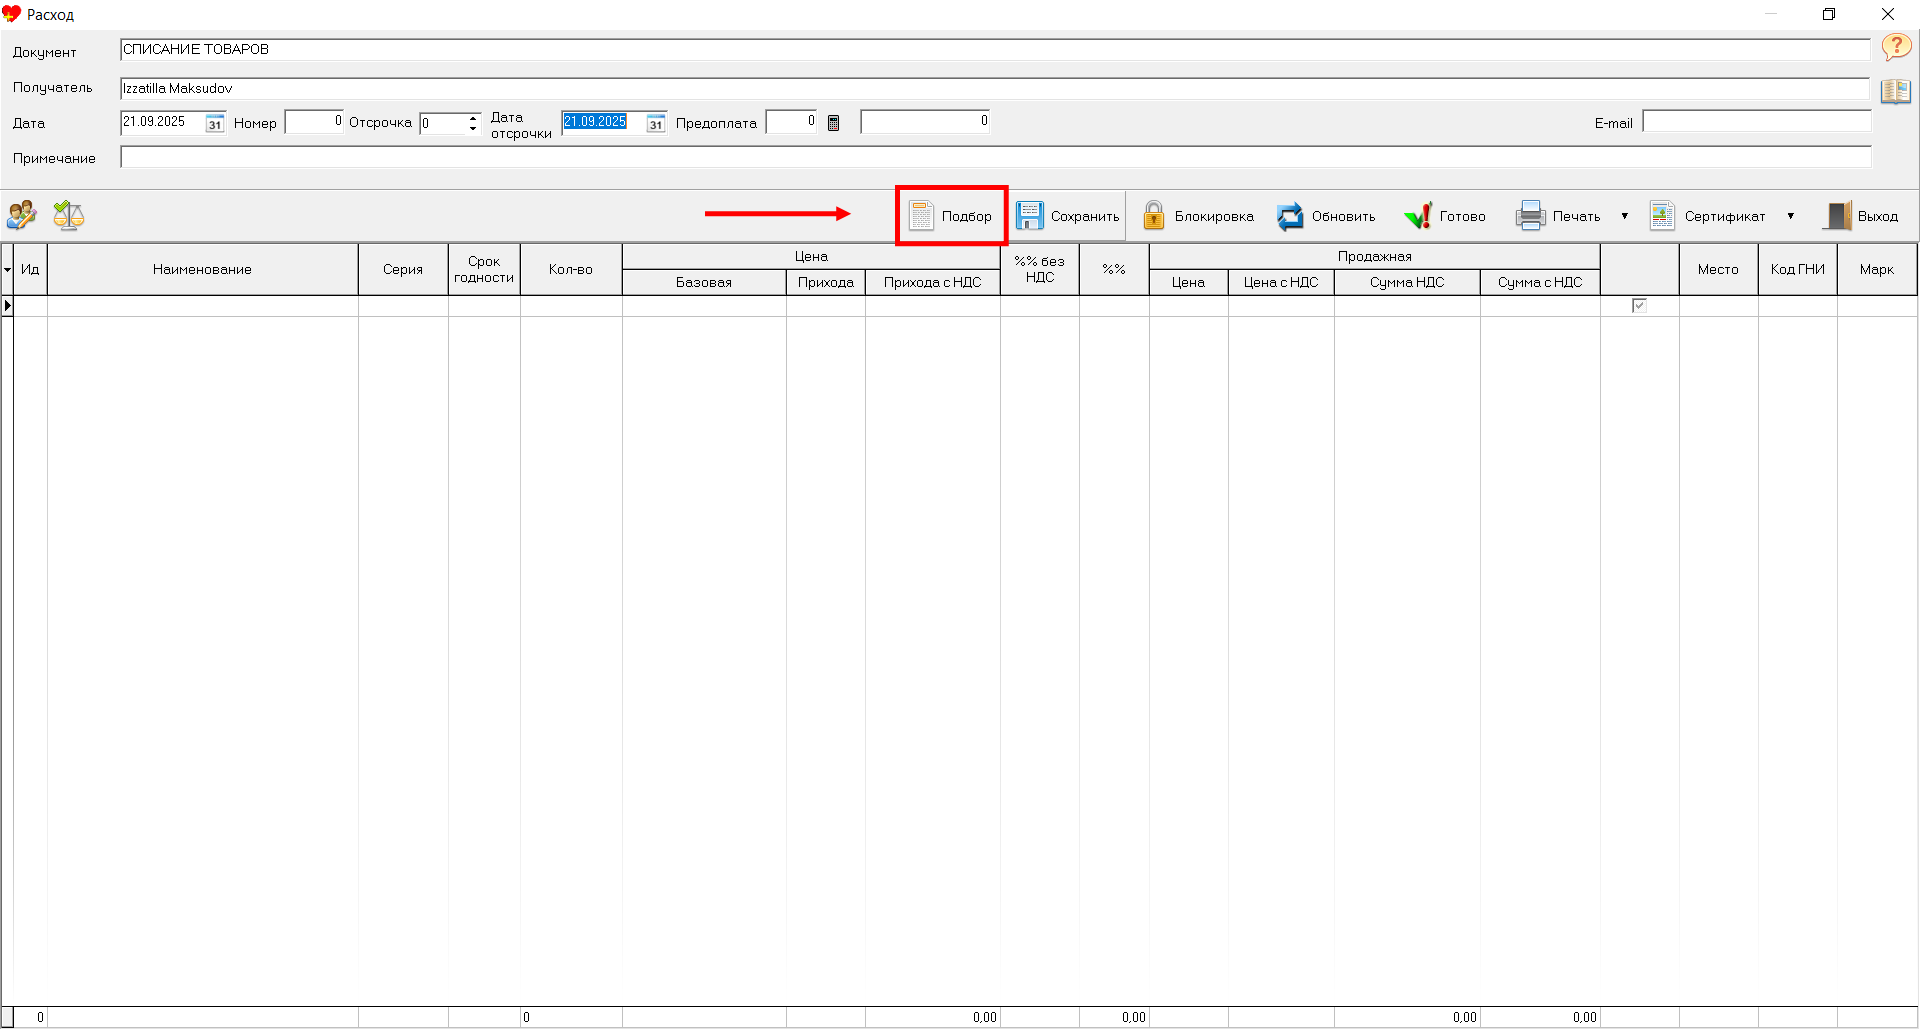1920x1030 pixels.
Task: Click the Прихода с НДС column header
Action: click(x=933, y=282)
